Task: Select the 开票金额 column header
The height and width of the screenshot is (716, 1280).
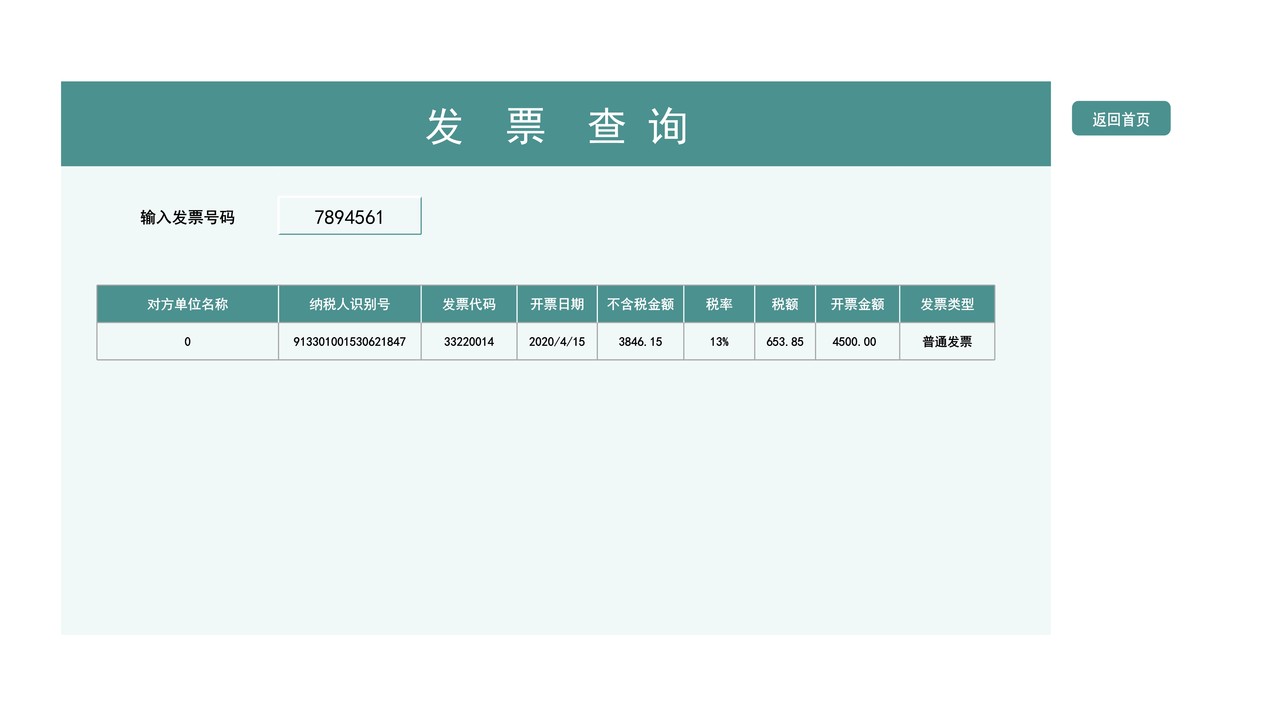Action: coord(857,304)
